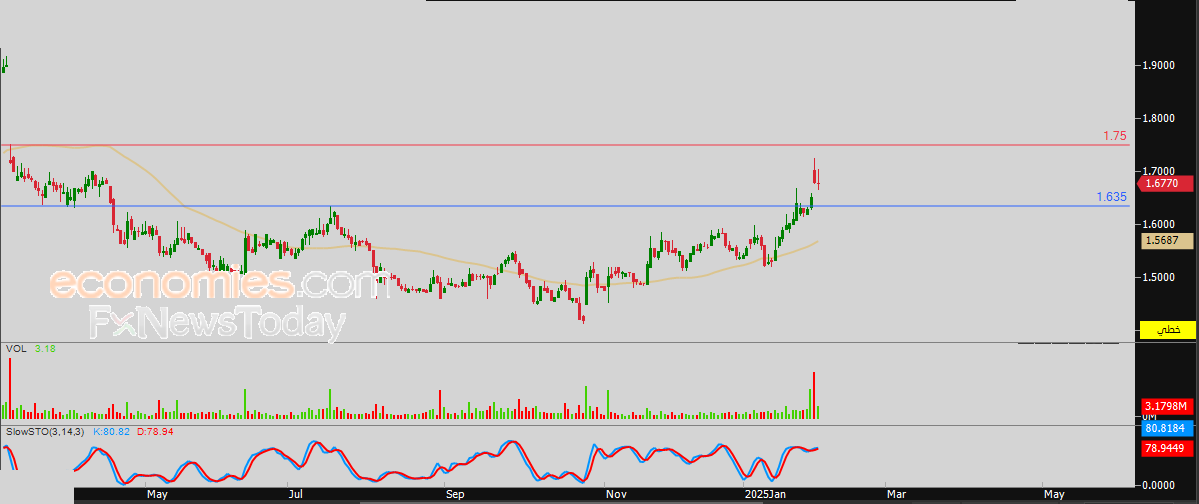Image resolution: width=1199 pixels, height=504 pixels.
Task: Click the Mar label on the date axis
Action: 895,495
